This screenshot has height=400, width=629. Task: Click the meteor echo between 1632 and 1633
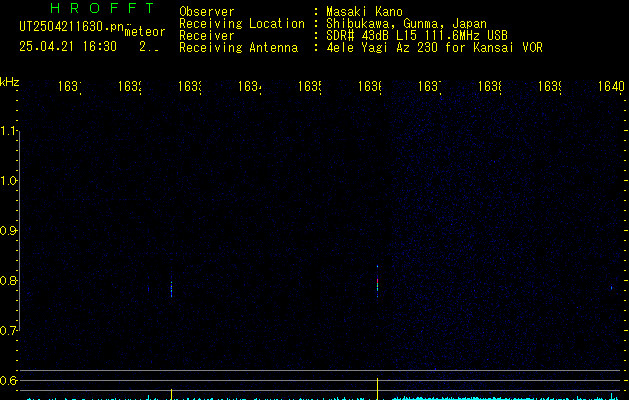(171, 289)
